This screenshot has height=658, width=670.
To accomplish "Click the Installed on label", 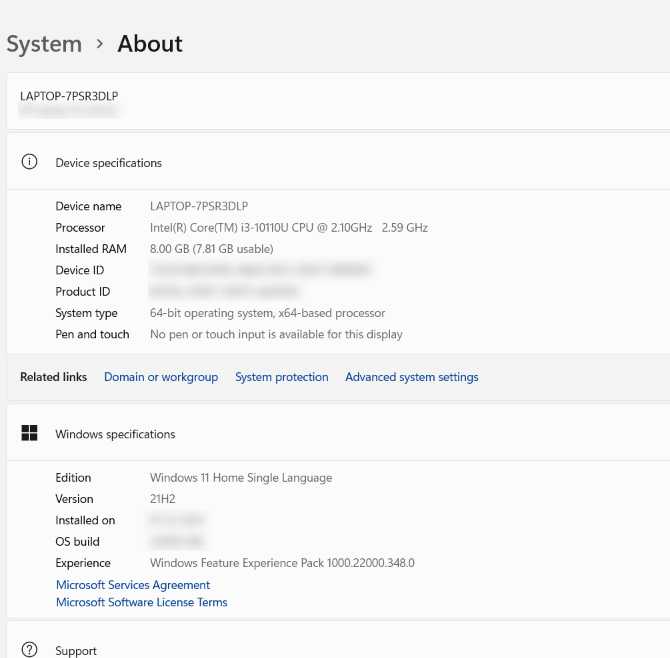I will tap(85, 520).
